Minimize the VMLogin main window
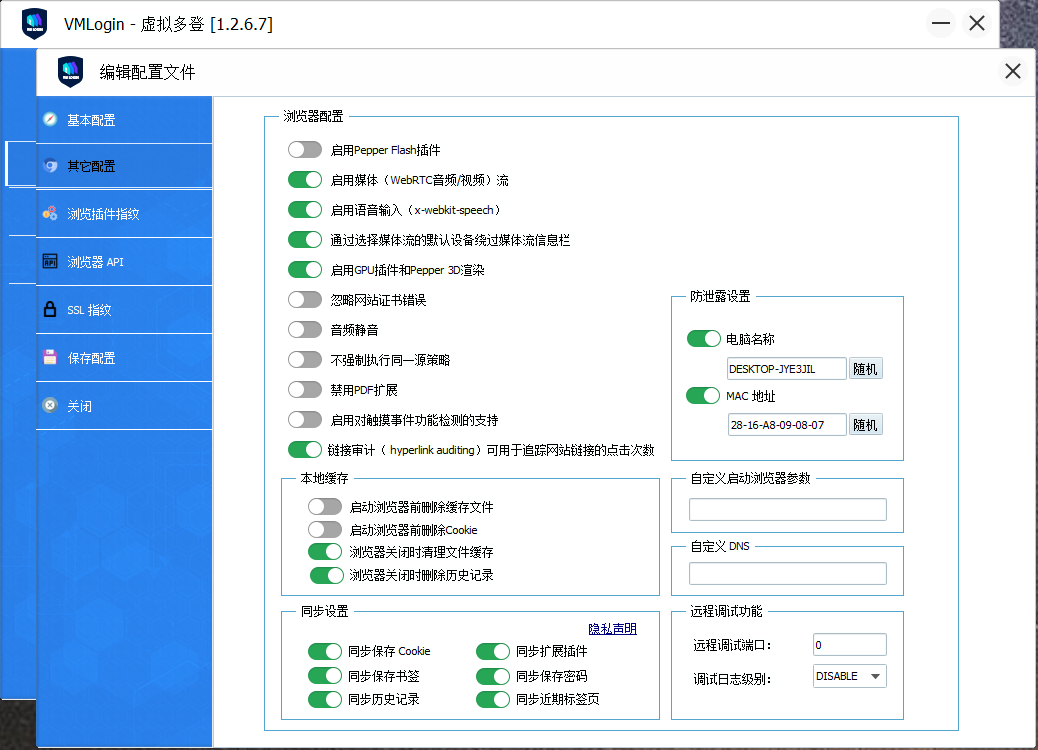This screenshot has height=750, width=1038. (941, 24)
